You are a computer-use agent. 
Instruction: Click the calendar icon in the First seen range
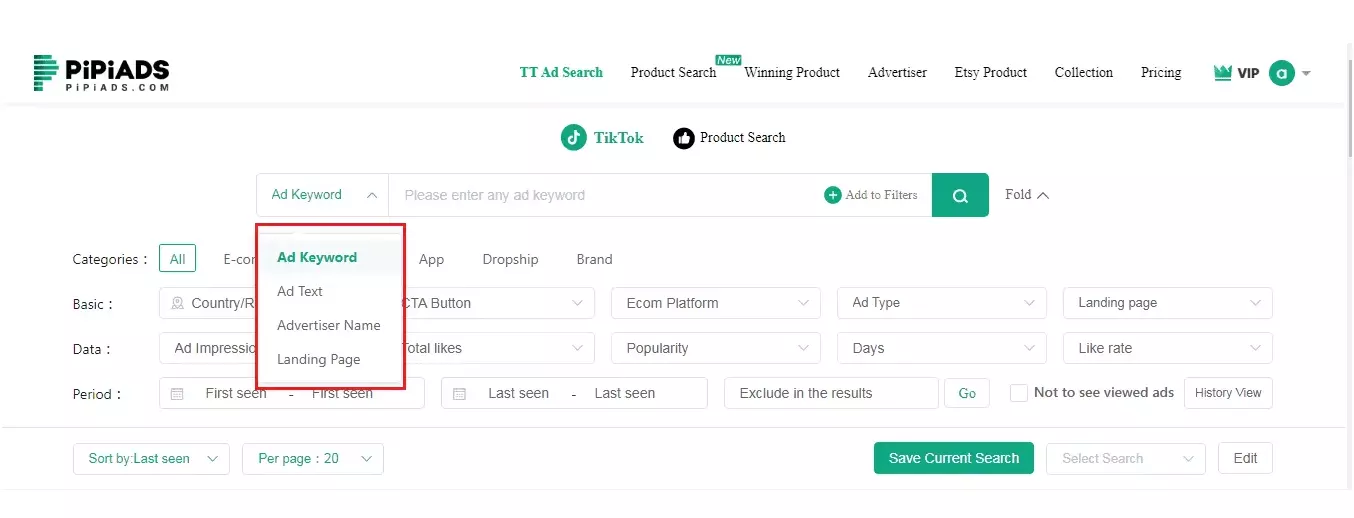click(x=177, y=394)
